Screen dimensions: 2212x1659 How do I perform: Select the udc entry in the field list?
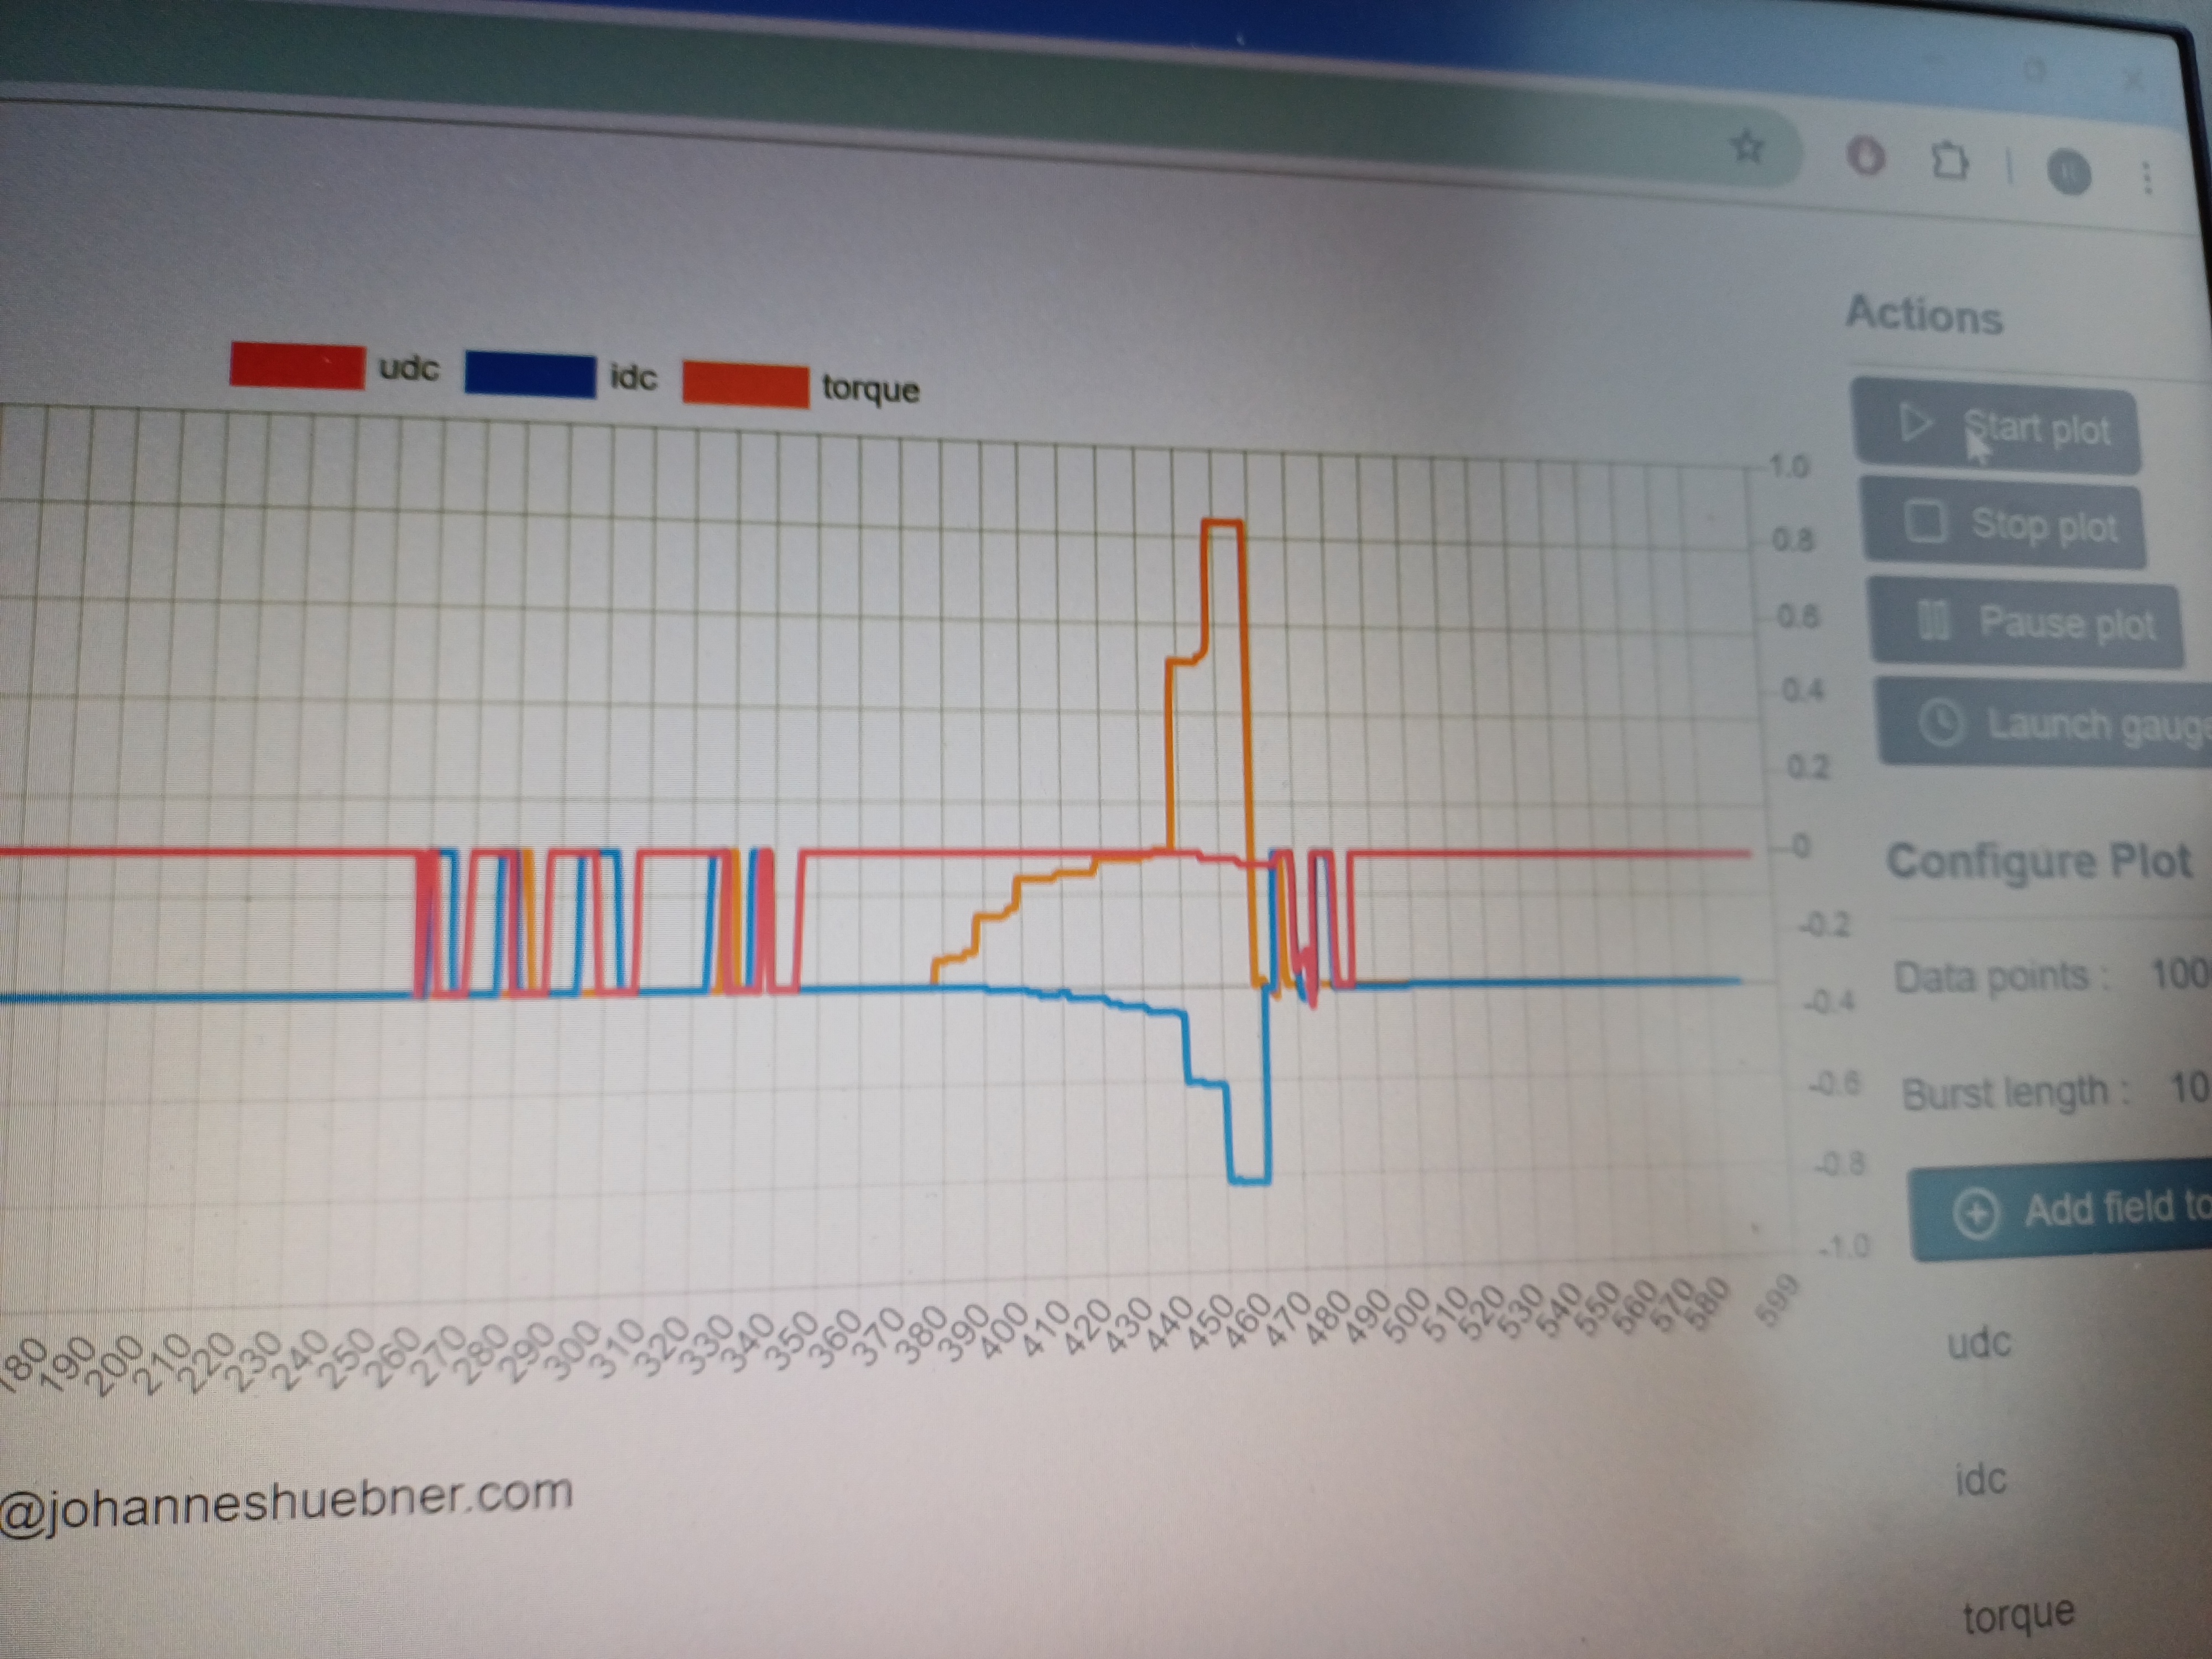[x=1979, y=1343]
